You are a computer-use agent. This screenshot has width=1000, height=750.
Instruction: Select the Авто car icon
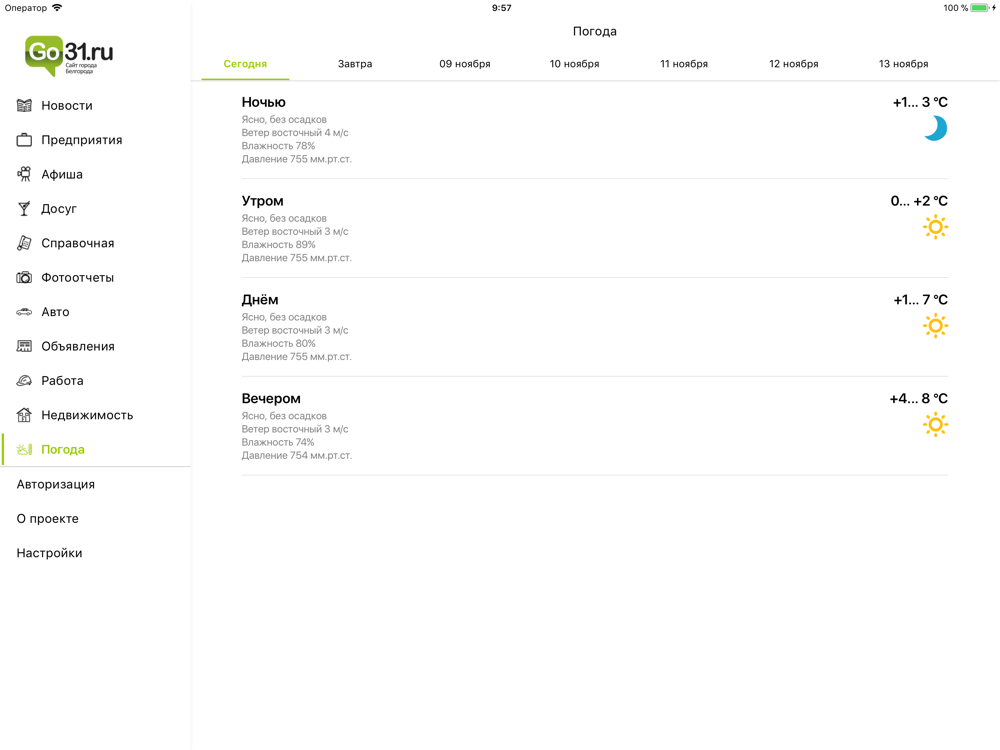24,312
